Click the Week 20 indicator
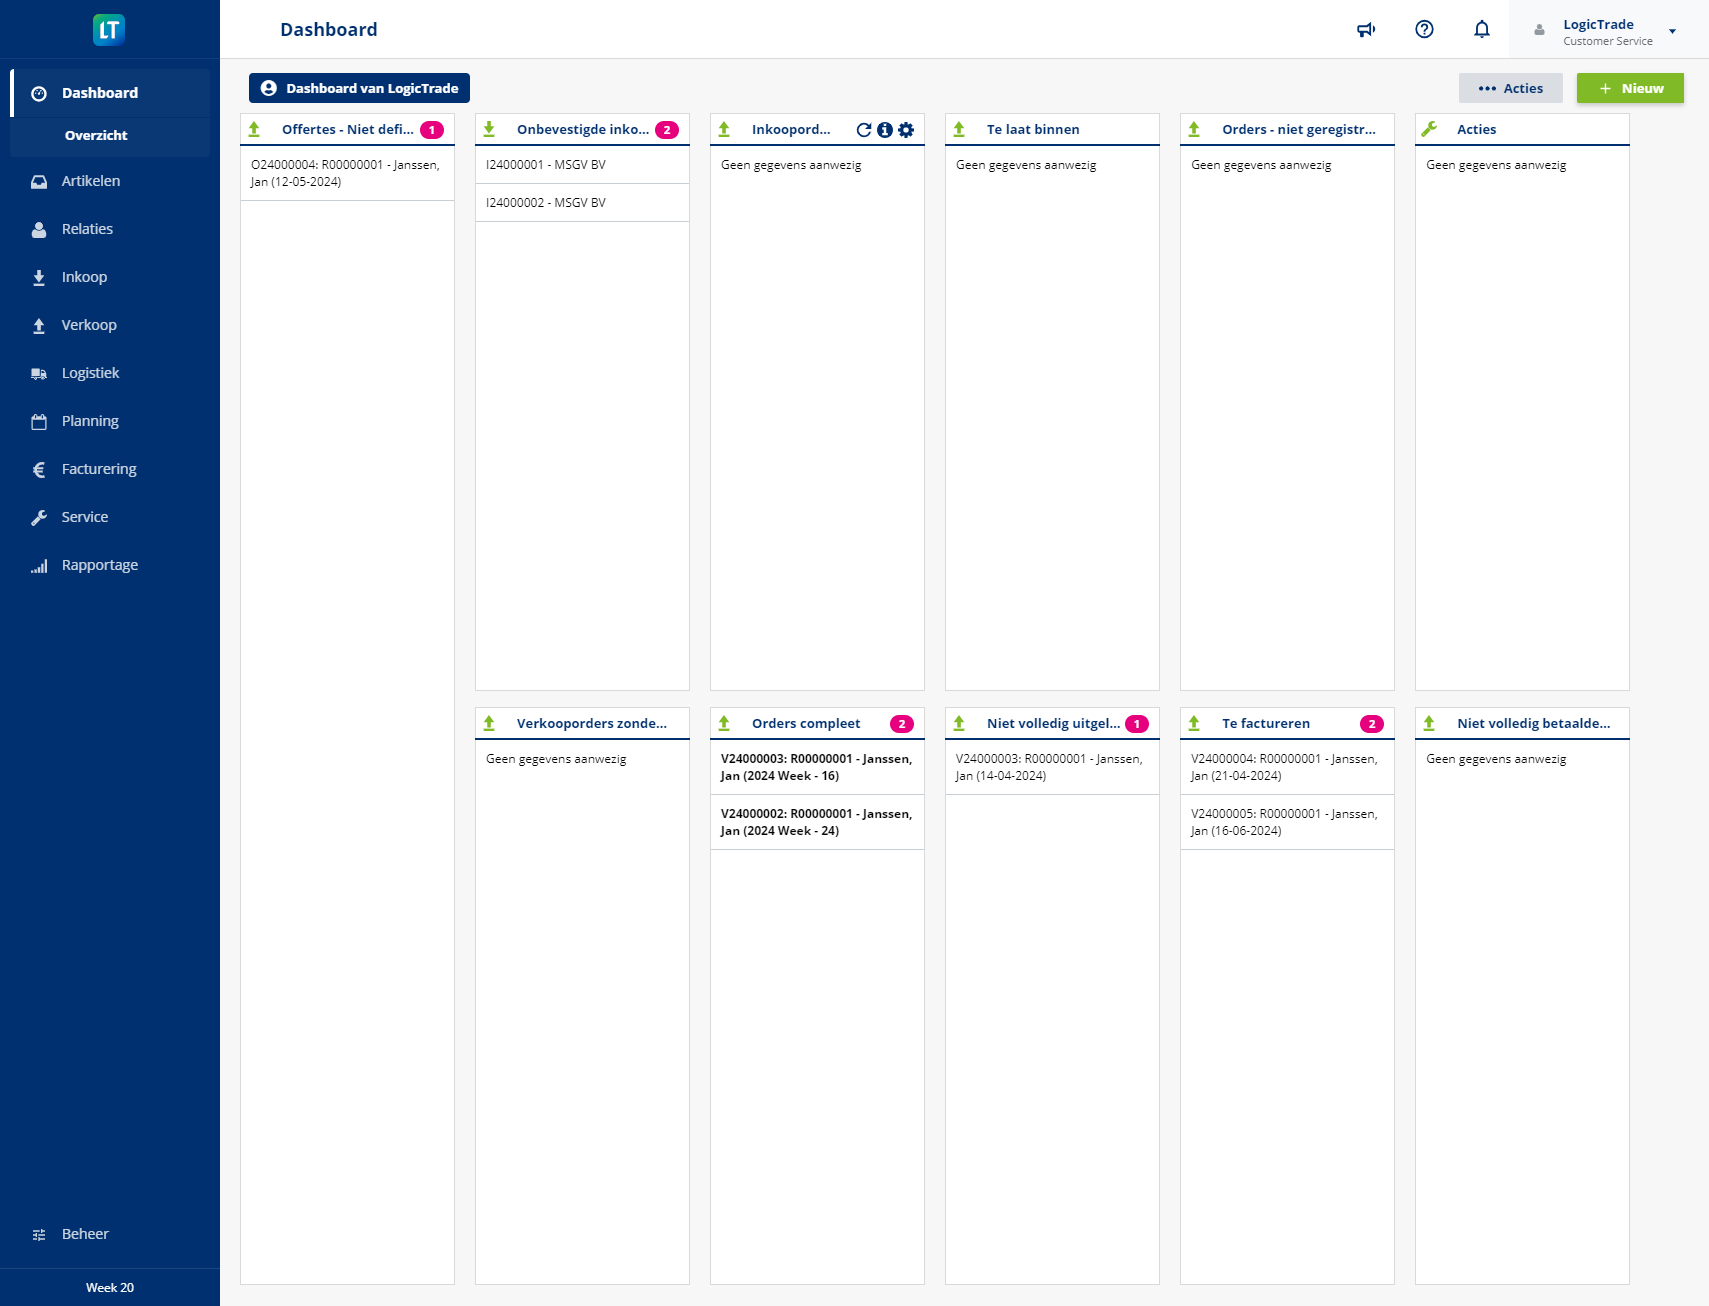1709x1306 pixels. pyautogui.click(x=110, y=1288)
